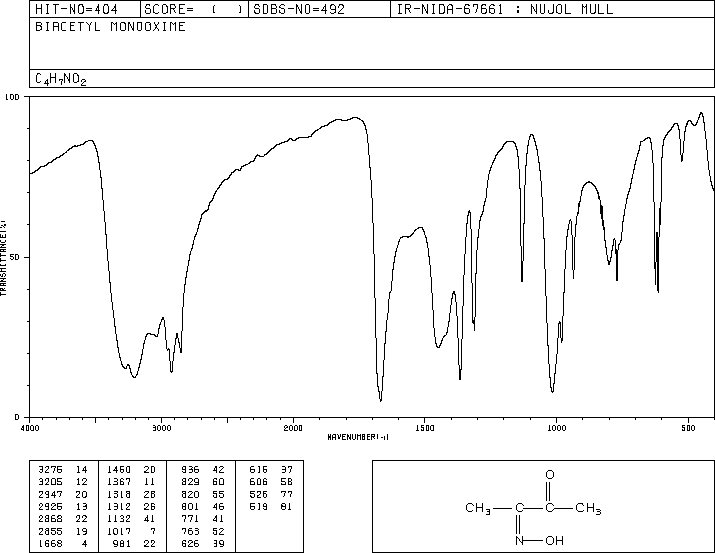Click peak table entry 981

122,543
